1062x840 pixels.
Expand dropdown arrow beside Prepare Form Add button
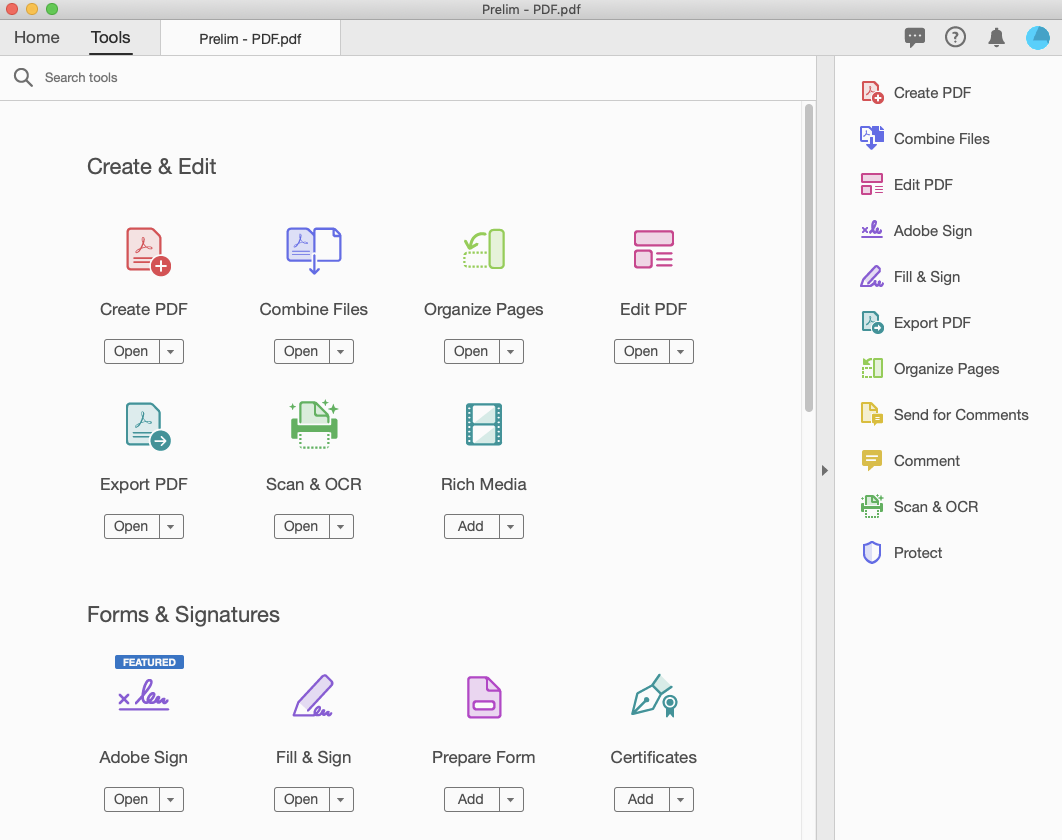(x=511, y=799)
